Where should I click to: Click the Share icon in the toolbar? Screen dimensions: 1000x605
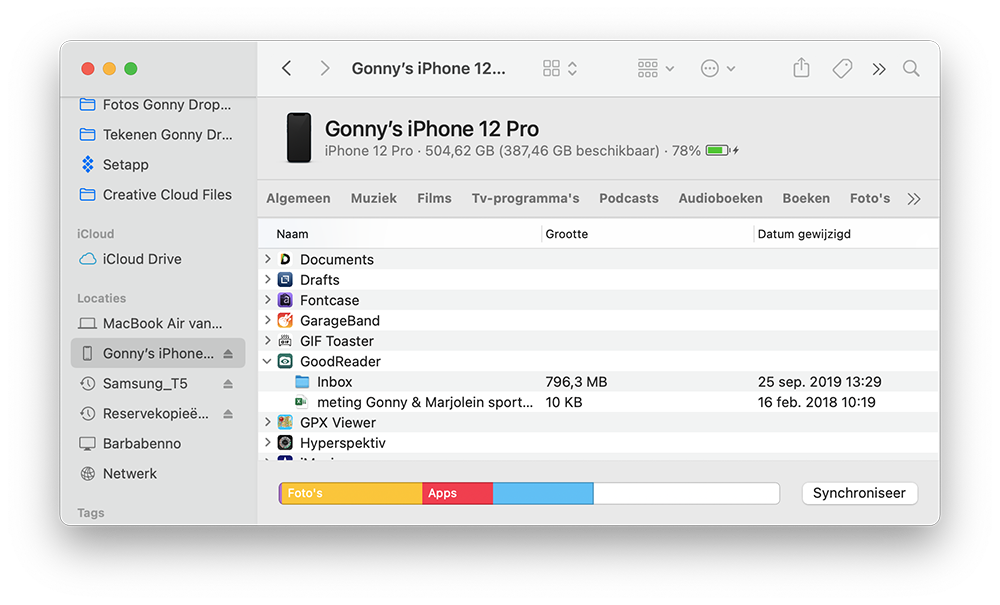click(x=800, y=68)
